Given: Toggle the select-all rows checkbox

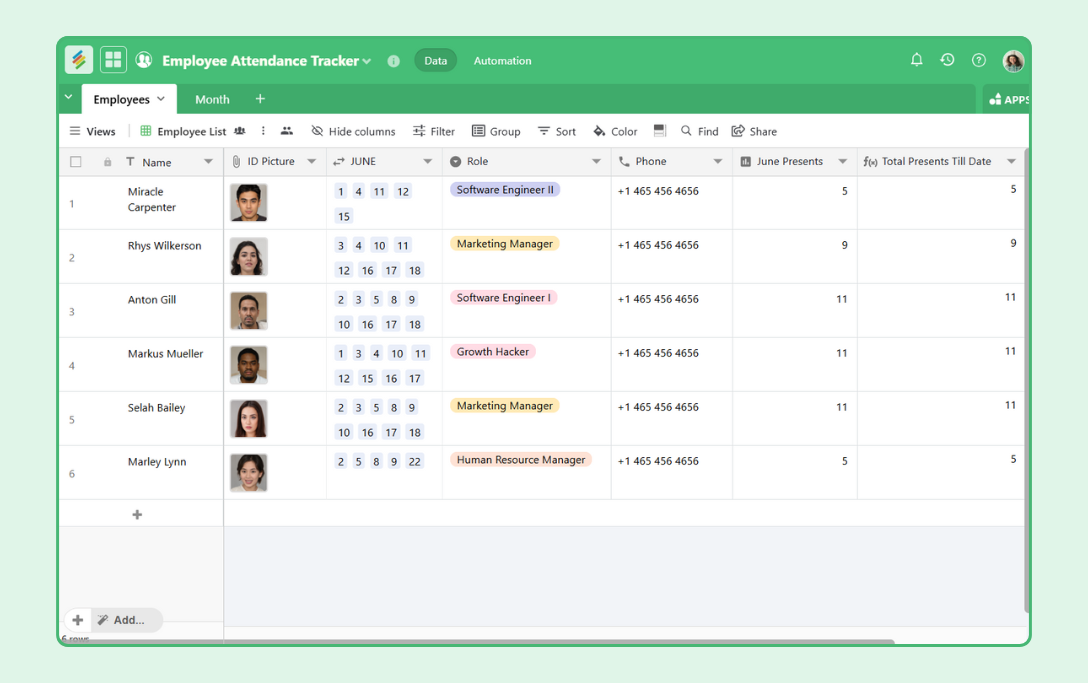Looking at the screenshot, I should point(76,162).
